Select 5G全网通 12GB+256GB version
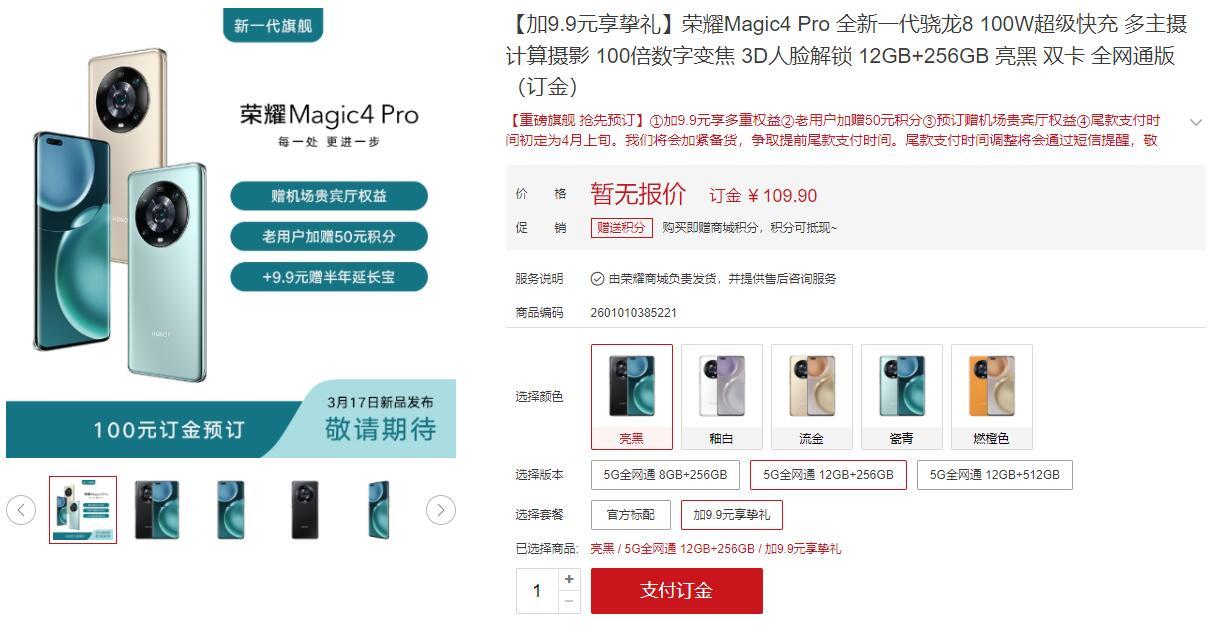The width and height of the screenshot is (1216, 632). (x=828, y=475)
